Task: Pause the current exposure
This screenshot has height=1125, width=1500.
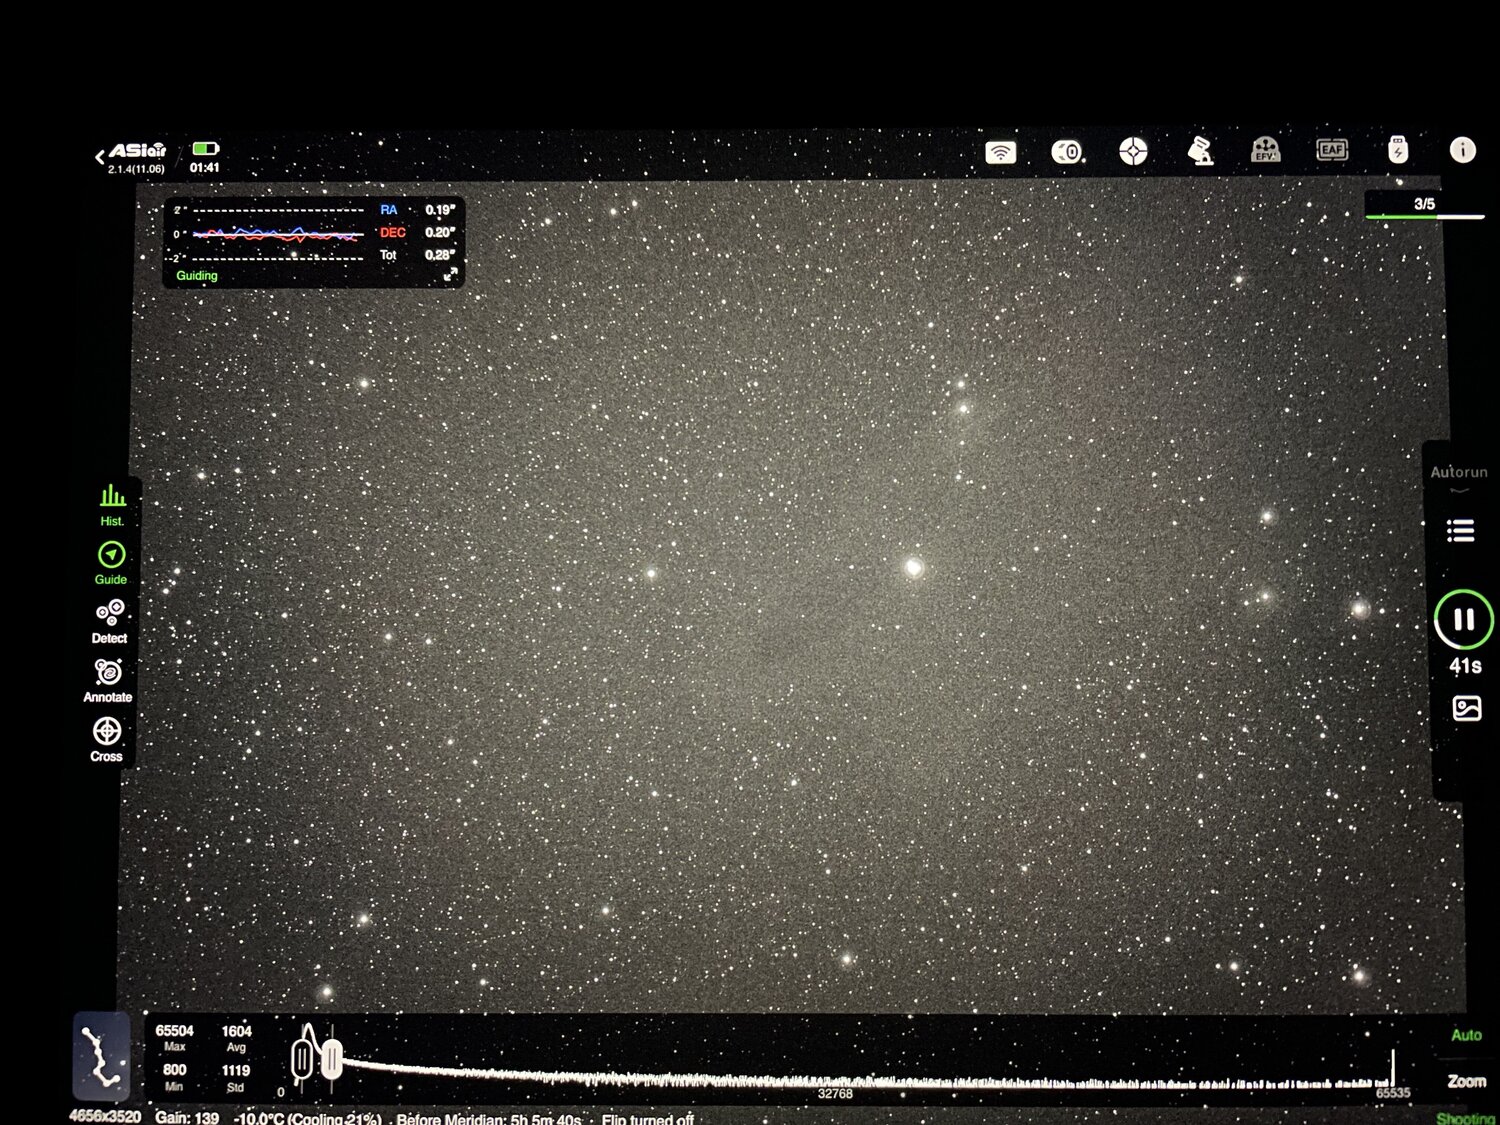Action: pyautogui.click(x=1464, y=620)
